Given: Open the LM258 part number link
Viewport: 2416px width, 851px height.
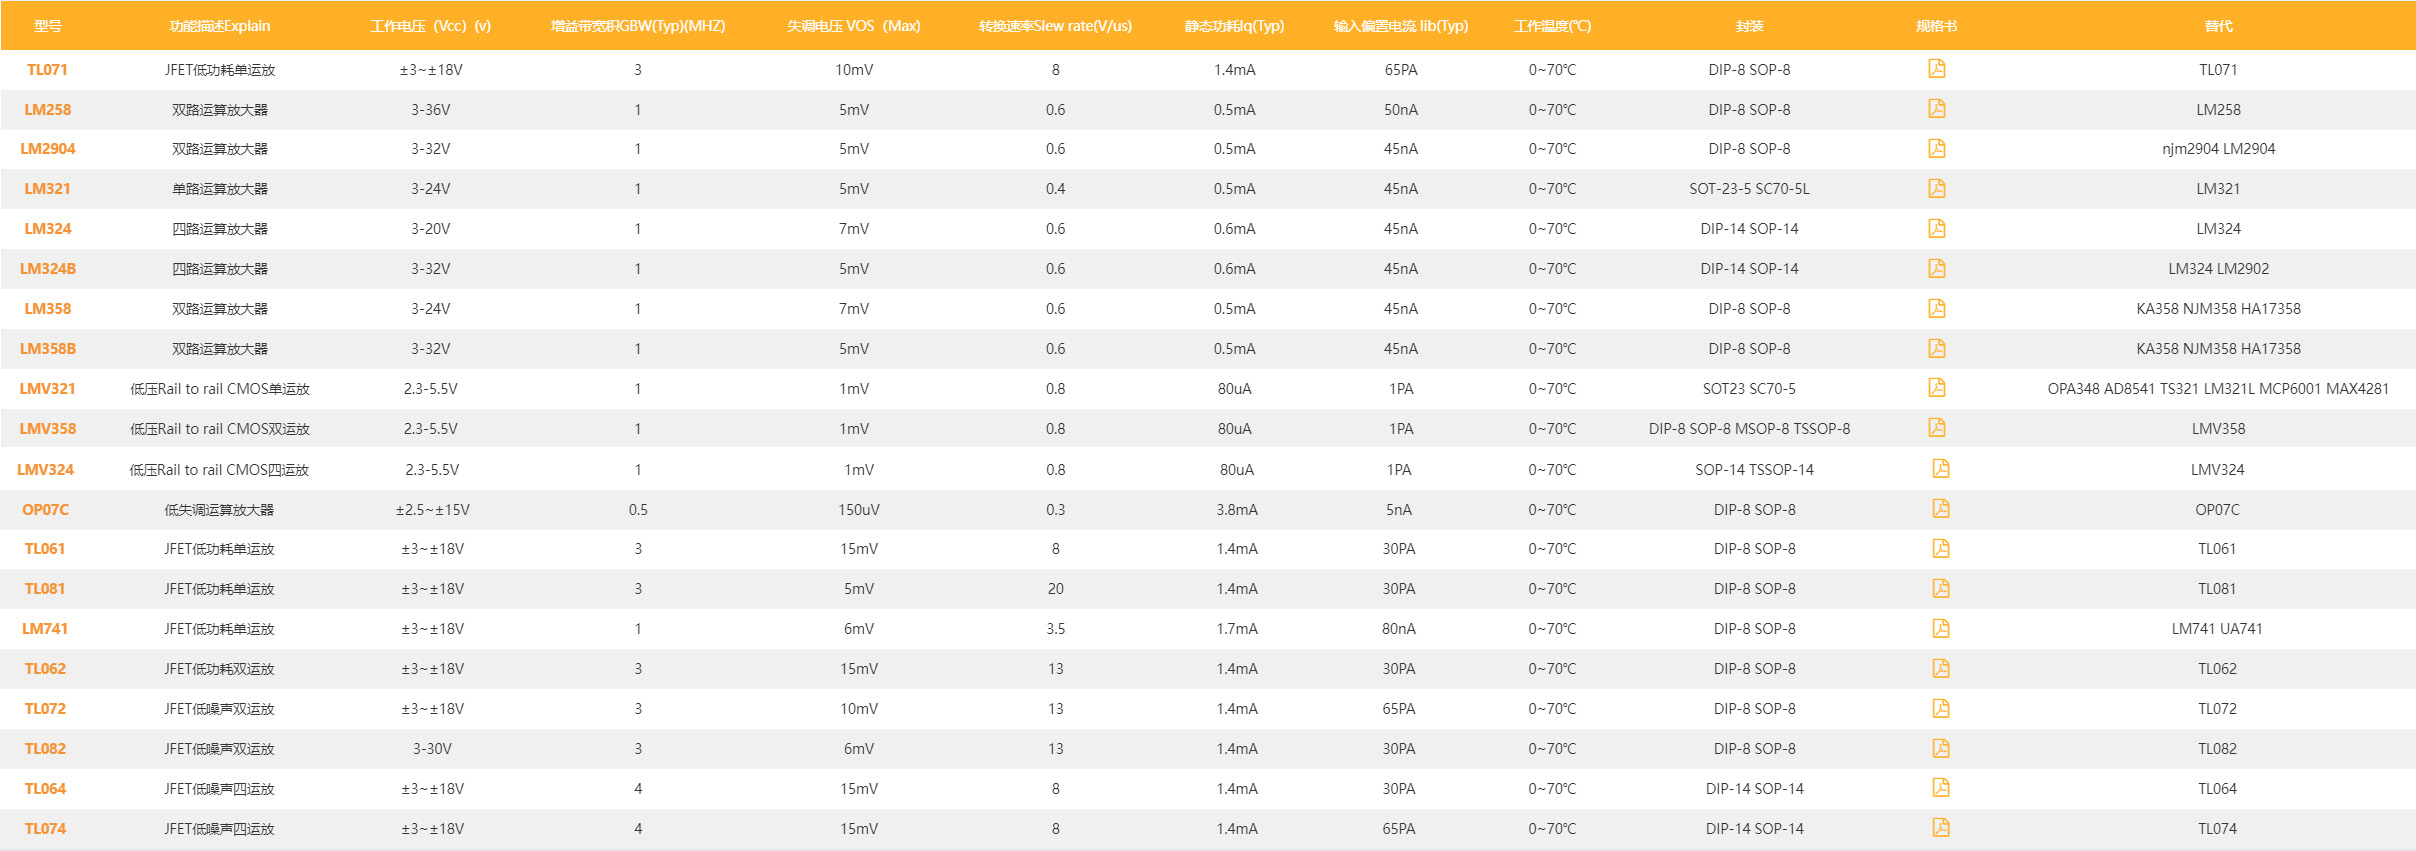Looking at the screenshot, I should click(x=47, y=110).
